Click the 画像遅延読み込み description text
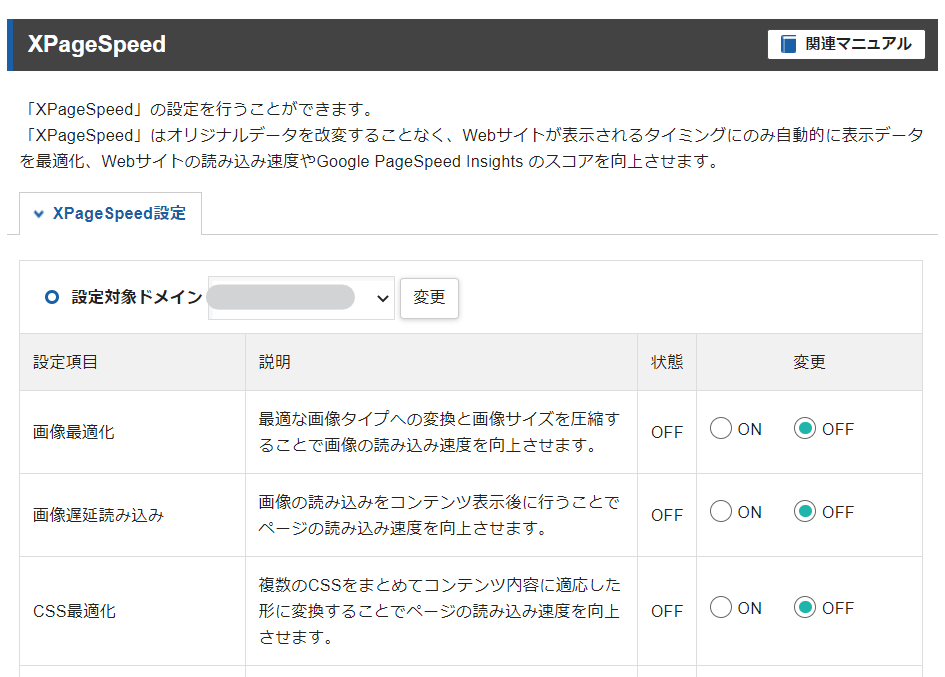The height and width of the screenshot is (677, 945). [439, 515]
